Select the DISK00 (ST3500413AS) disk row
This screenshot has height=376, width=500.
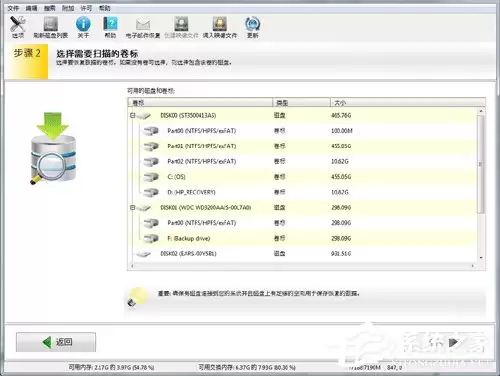[x=302, y=115]
